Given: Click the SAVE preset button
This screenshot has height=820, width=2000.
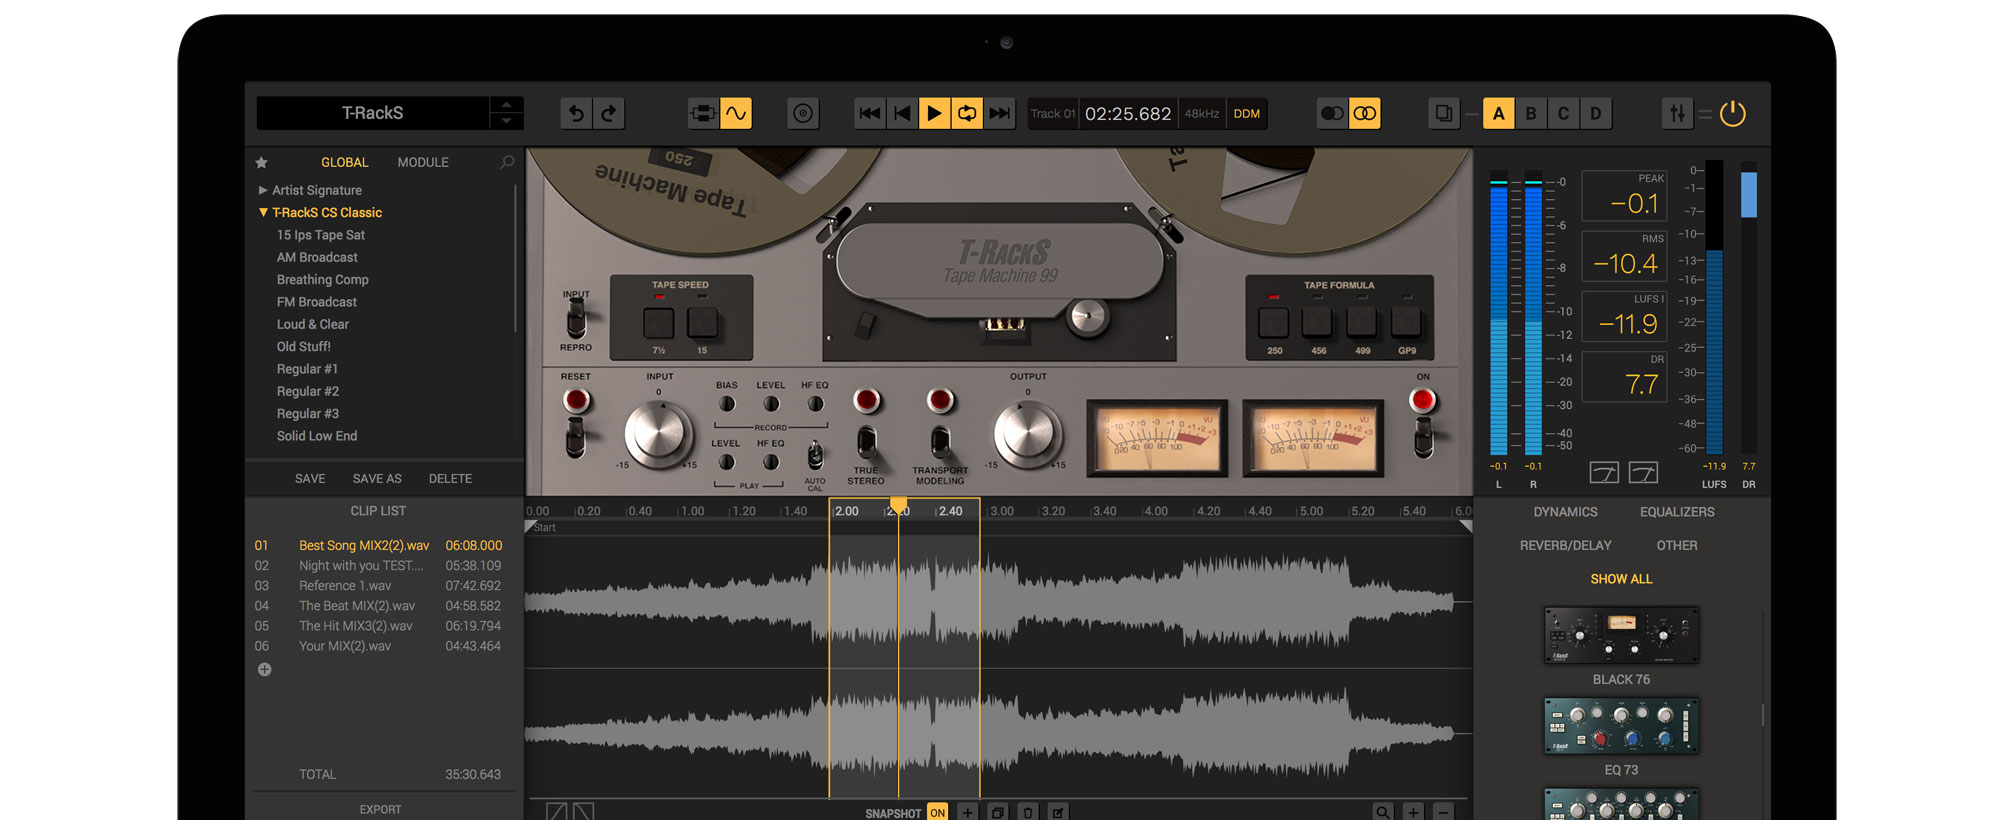Looking at the screenshot, I should pos(310,479).
